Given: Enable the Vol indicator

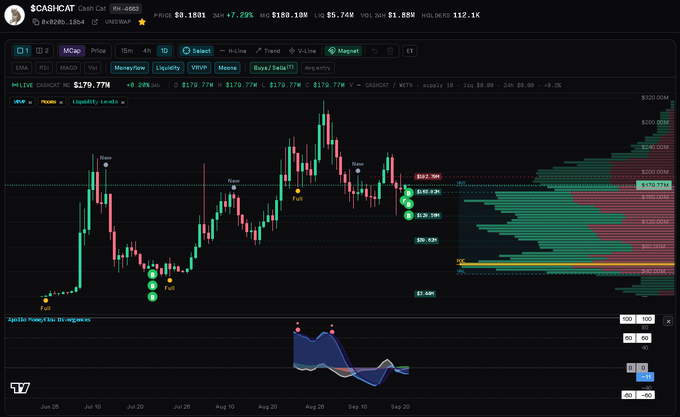Looking at the screenshot, I should tap(92, 68).
